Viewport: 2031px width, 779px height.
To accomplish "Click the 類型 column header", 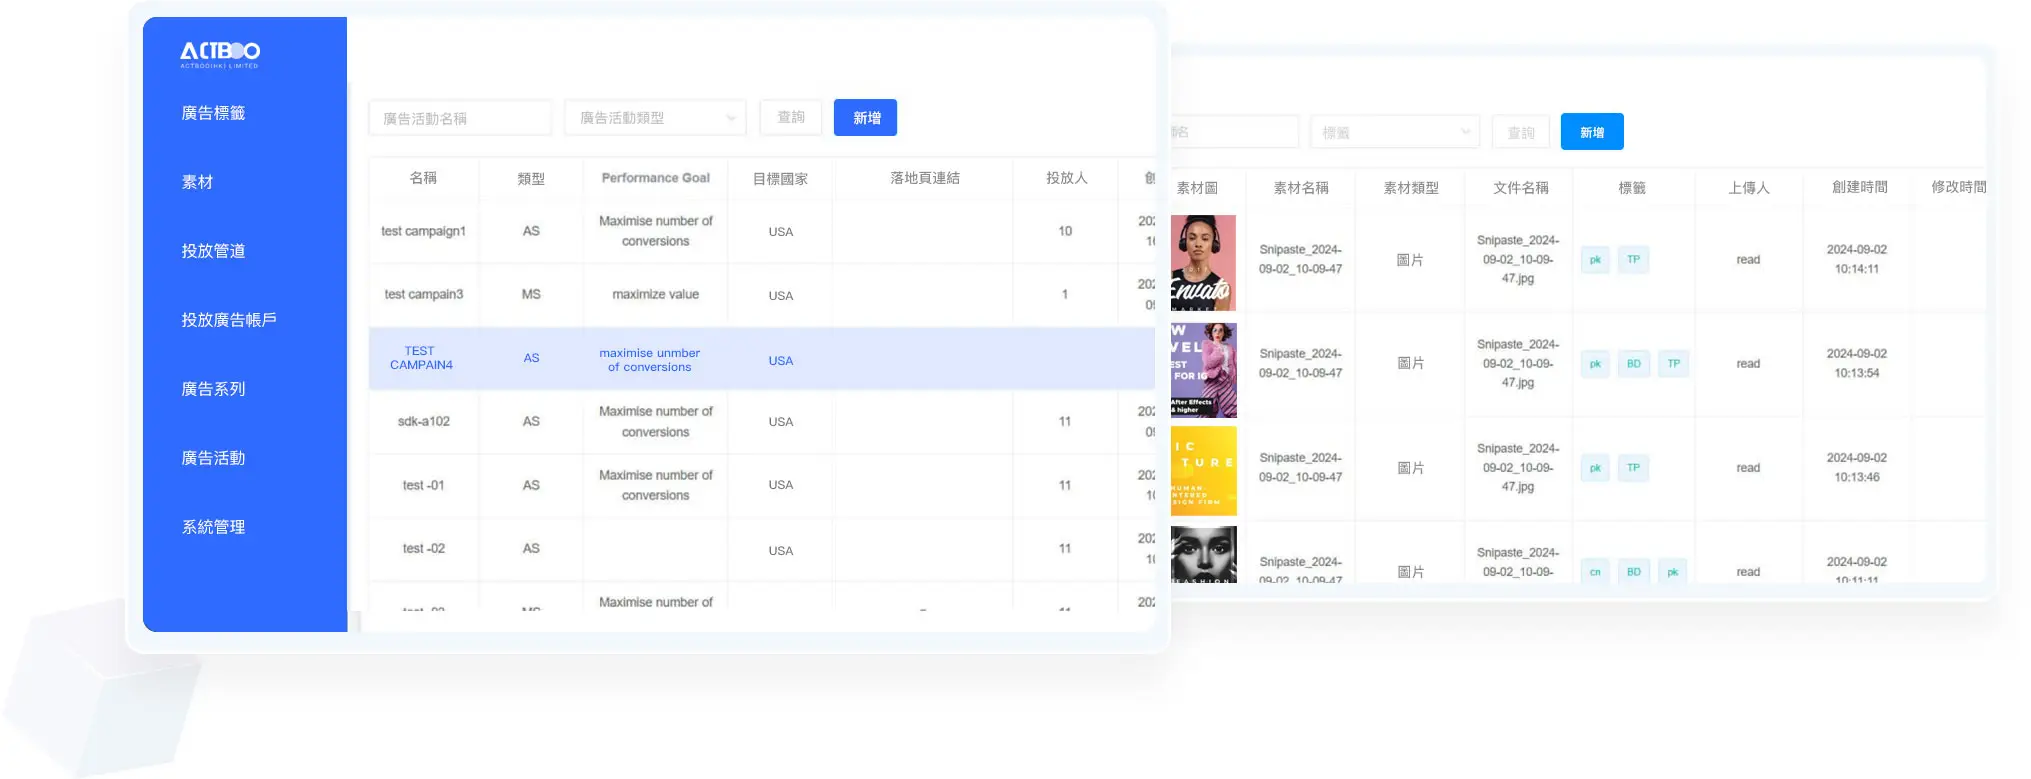I will point(531,178).
